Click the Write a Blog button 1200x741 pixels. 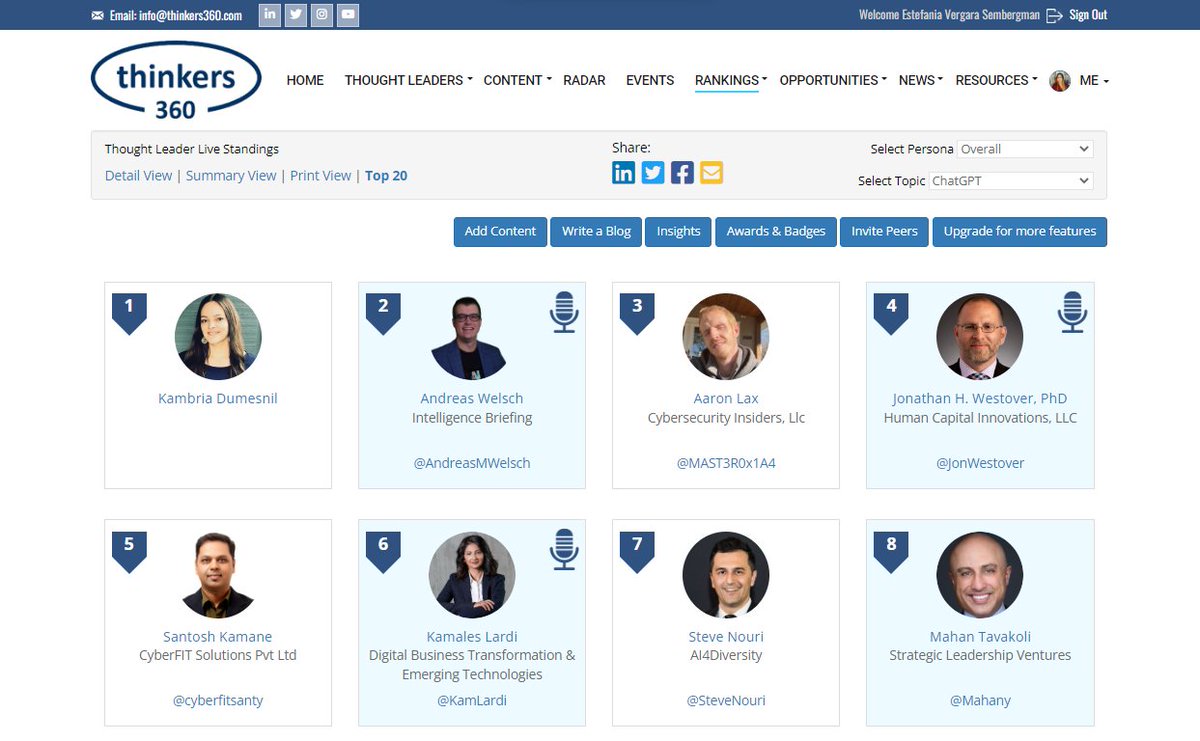pyautogui.click(x=596, y=231)
